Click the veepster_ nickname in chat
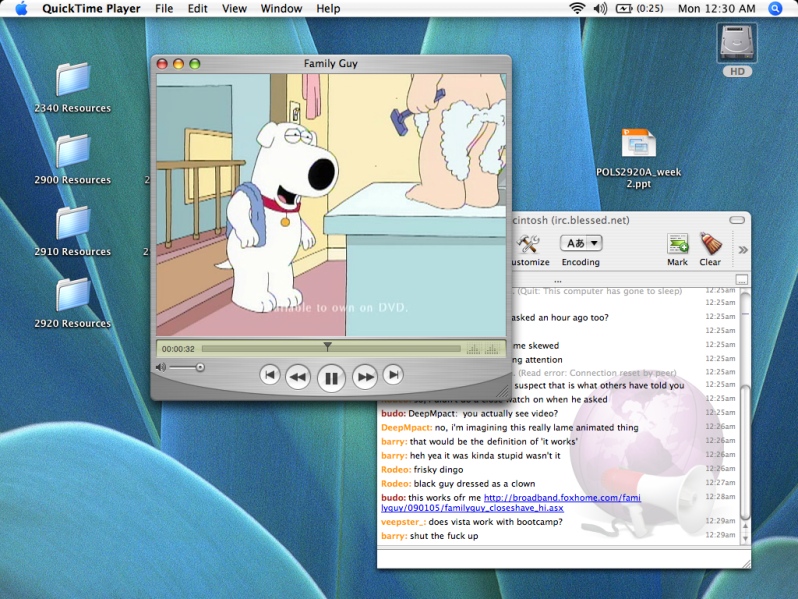 [x=404, y=522]
